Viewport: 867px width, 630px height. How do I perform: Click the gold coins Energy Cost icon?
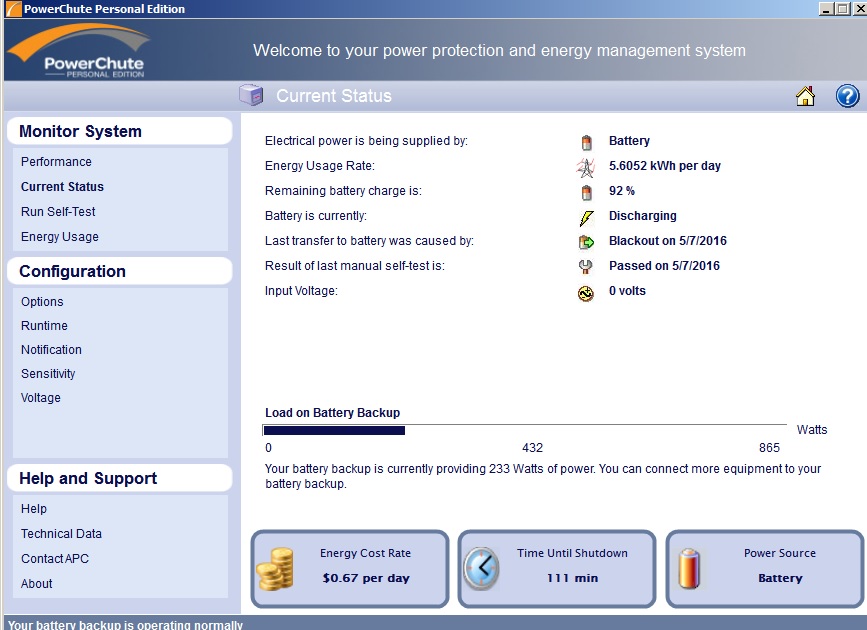[x=275, y=569]
